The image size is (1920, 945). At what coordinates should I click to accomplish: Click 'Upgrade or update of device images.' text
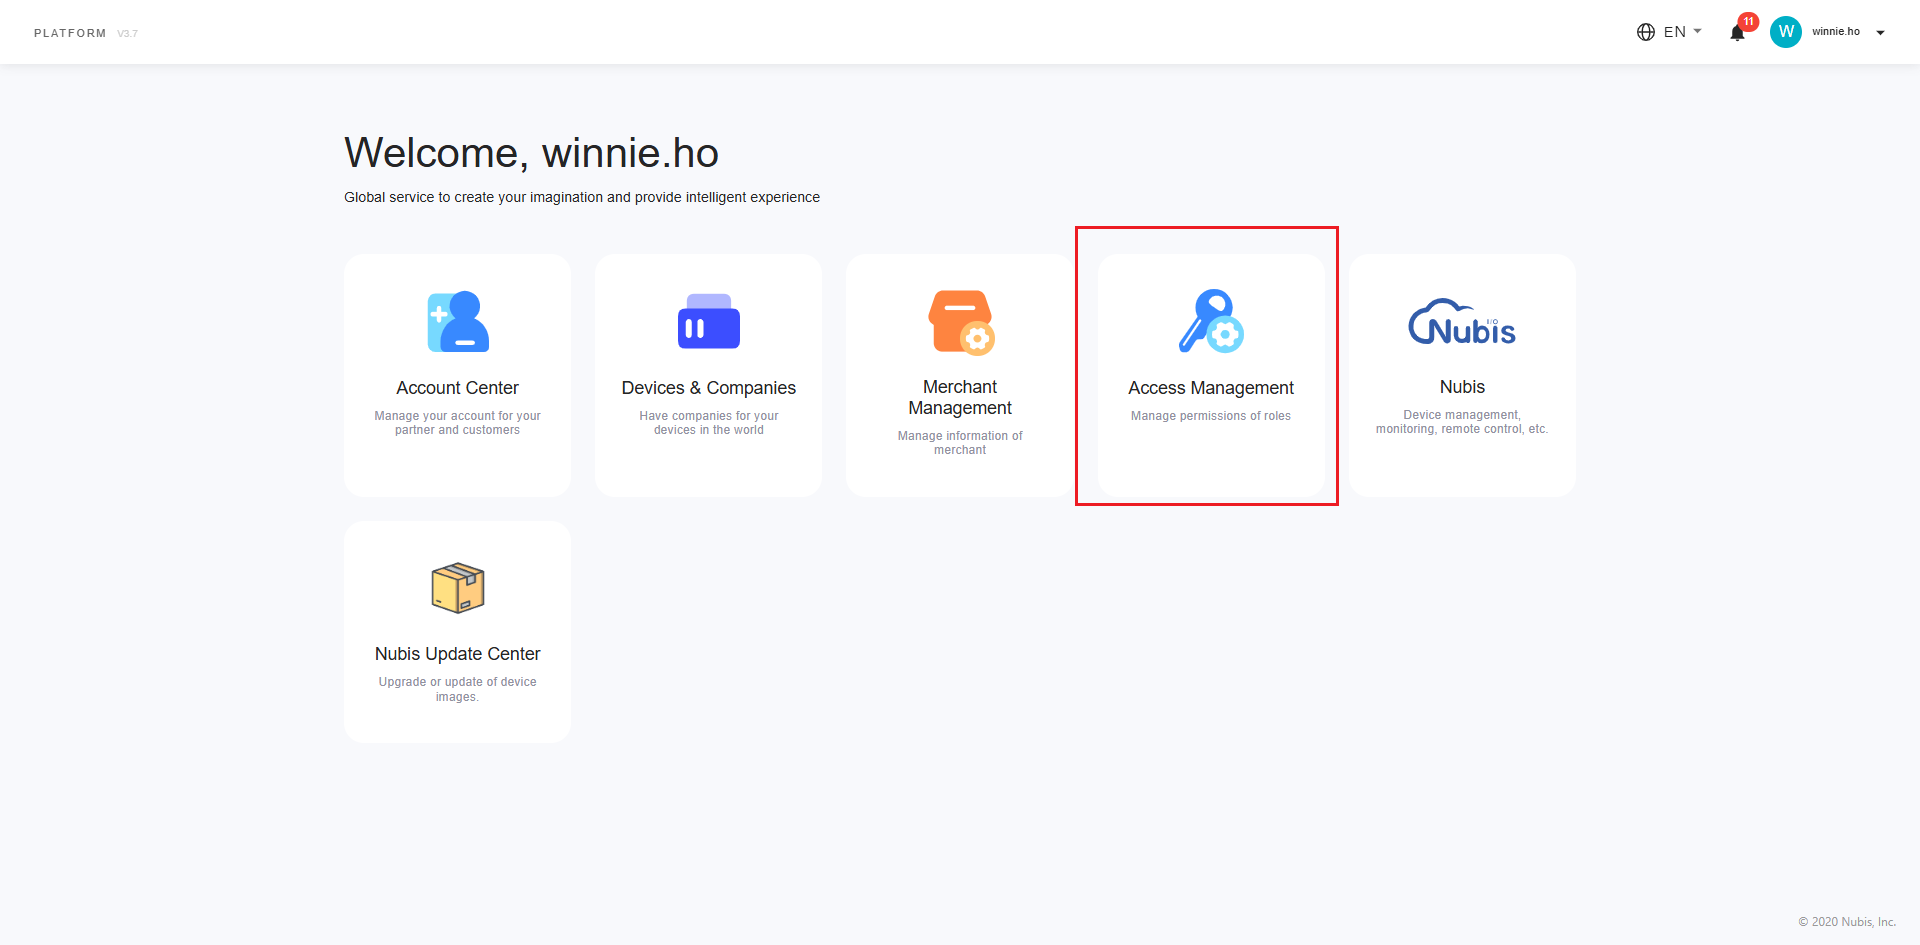[458, 689]
